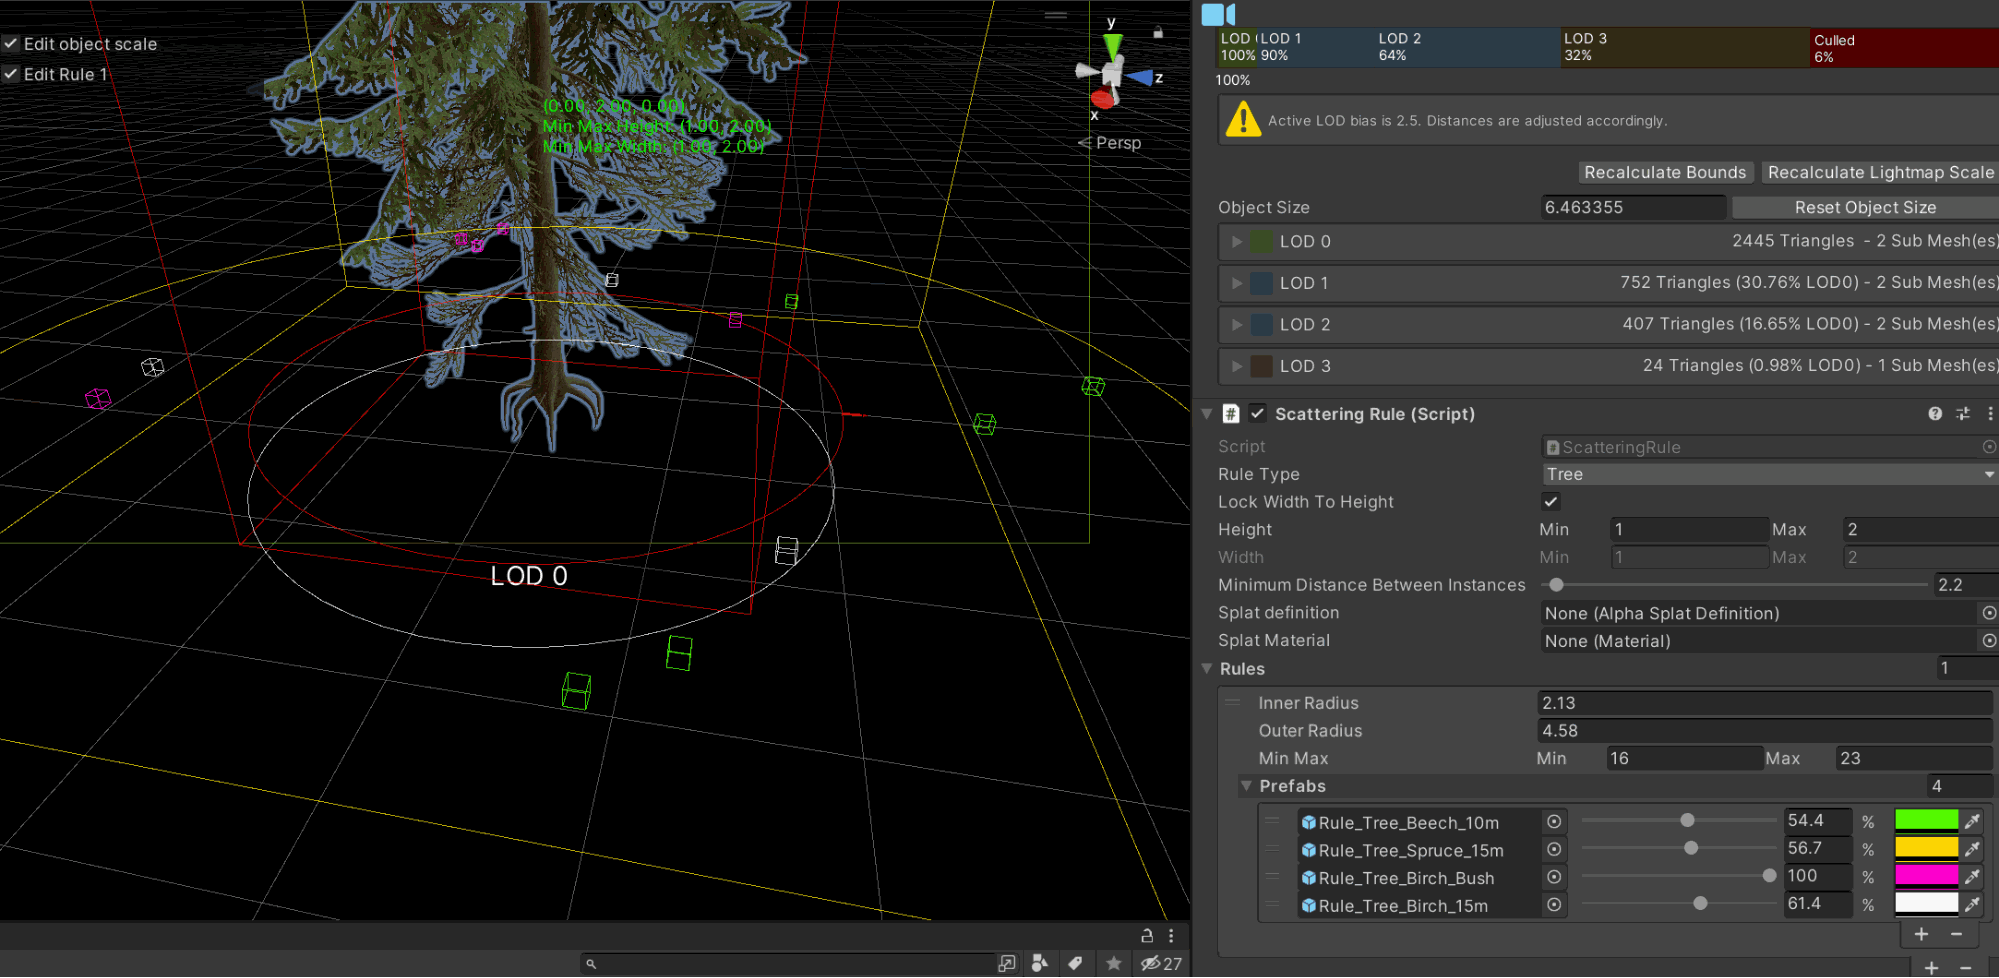This screenshot has width=1999, height=978.
Task: Click the Rule_Tree_Beech_10m percentage slider
Action: click(x=1678, y=821)
